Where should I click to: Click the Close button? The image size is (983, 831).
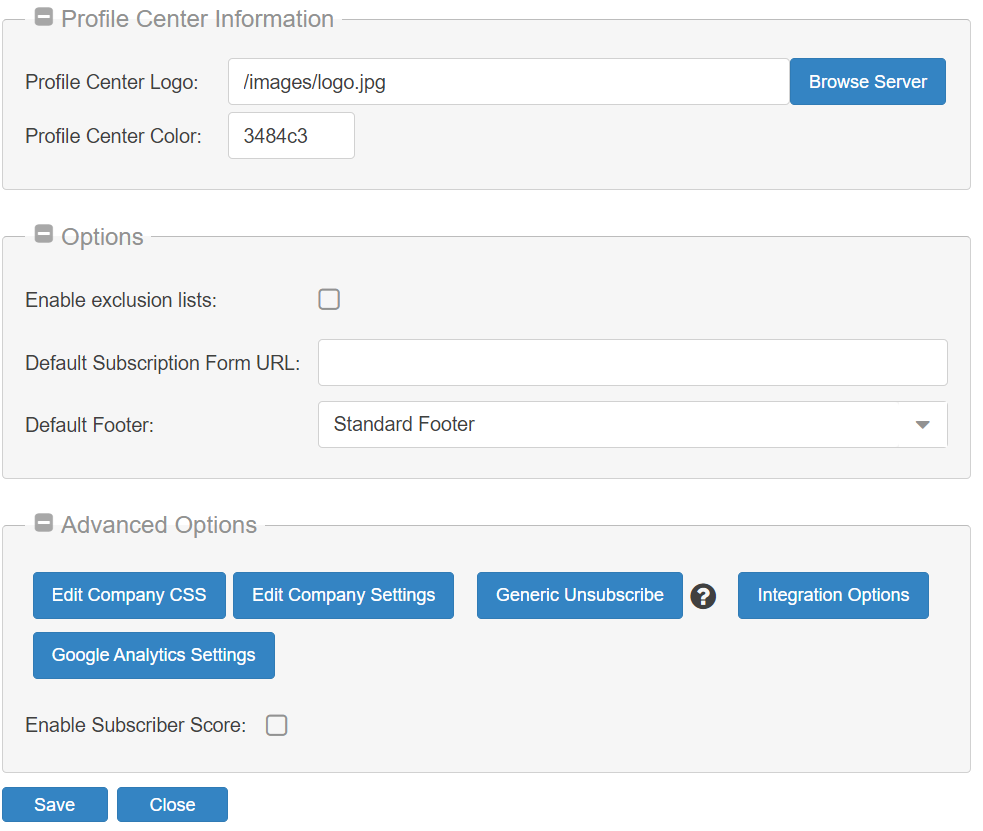(x=172, y=804)
